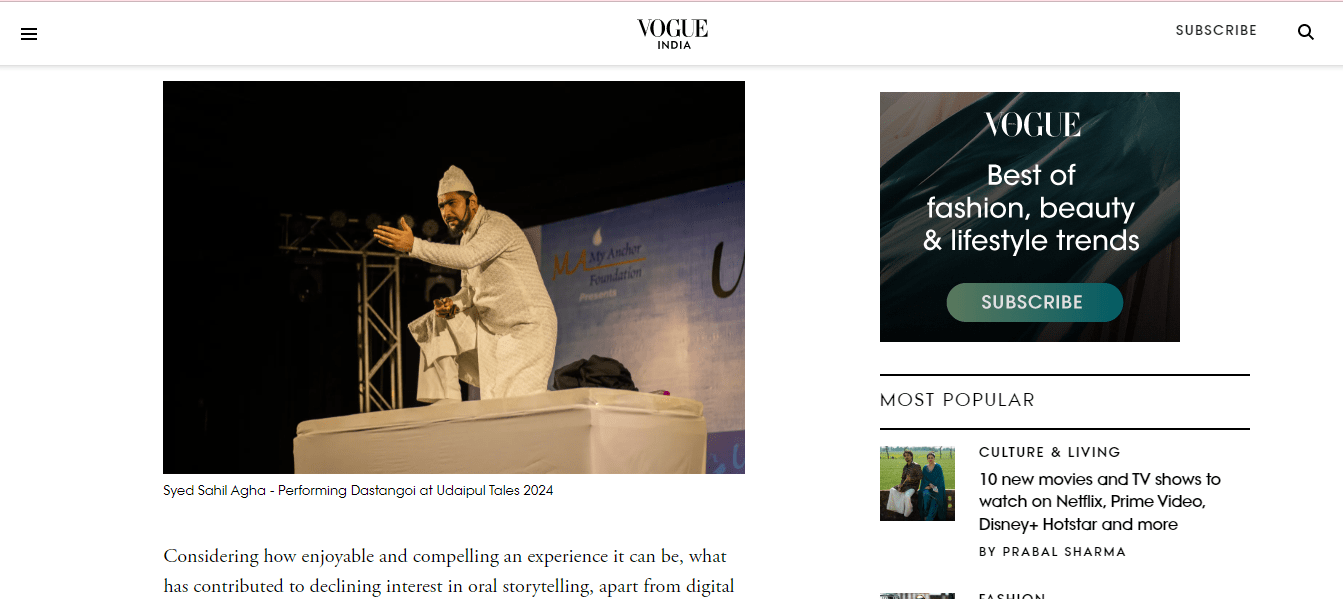View author Prabal Sharma's page

1052,552
